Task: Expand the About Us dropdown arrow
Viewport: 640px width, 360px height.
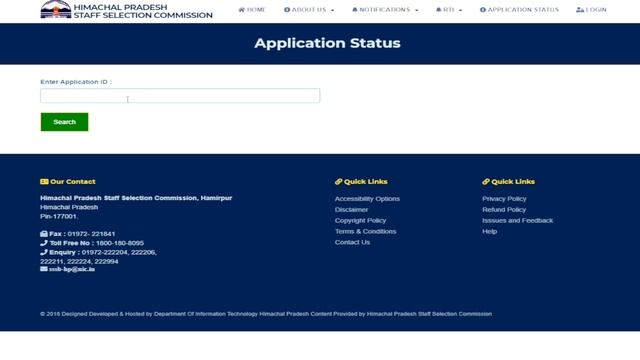Action: 332,10
